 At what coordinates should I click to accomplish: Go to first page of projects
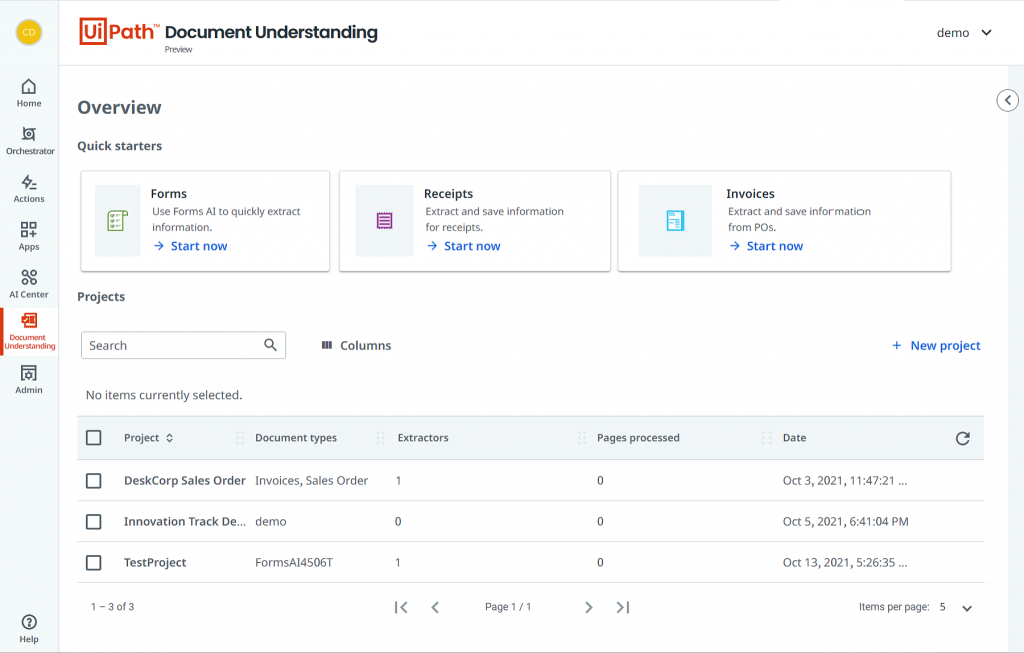[401, 607]
